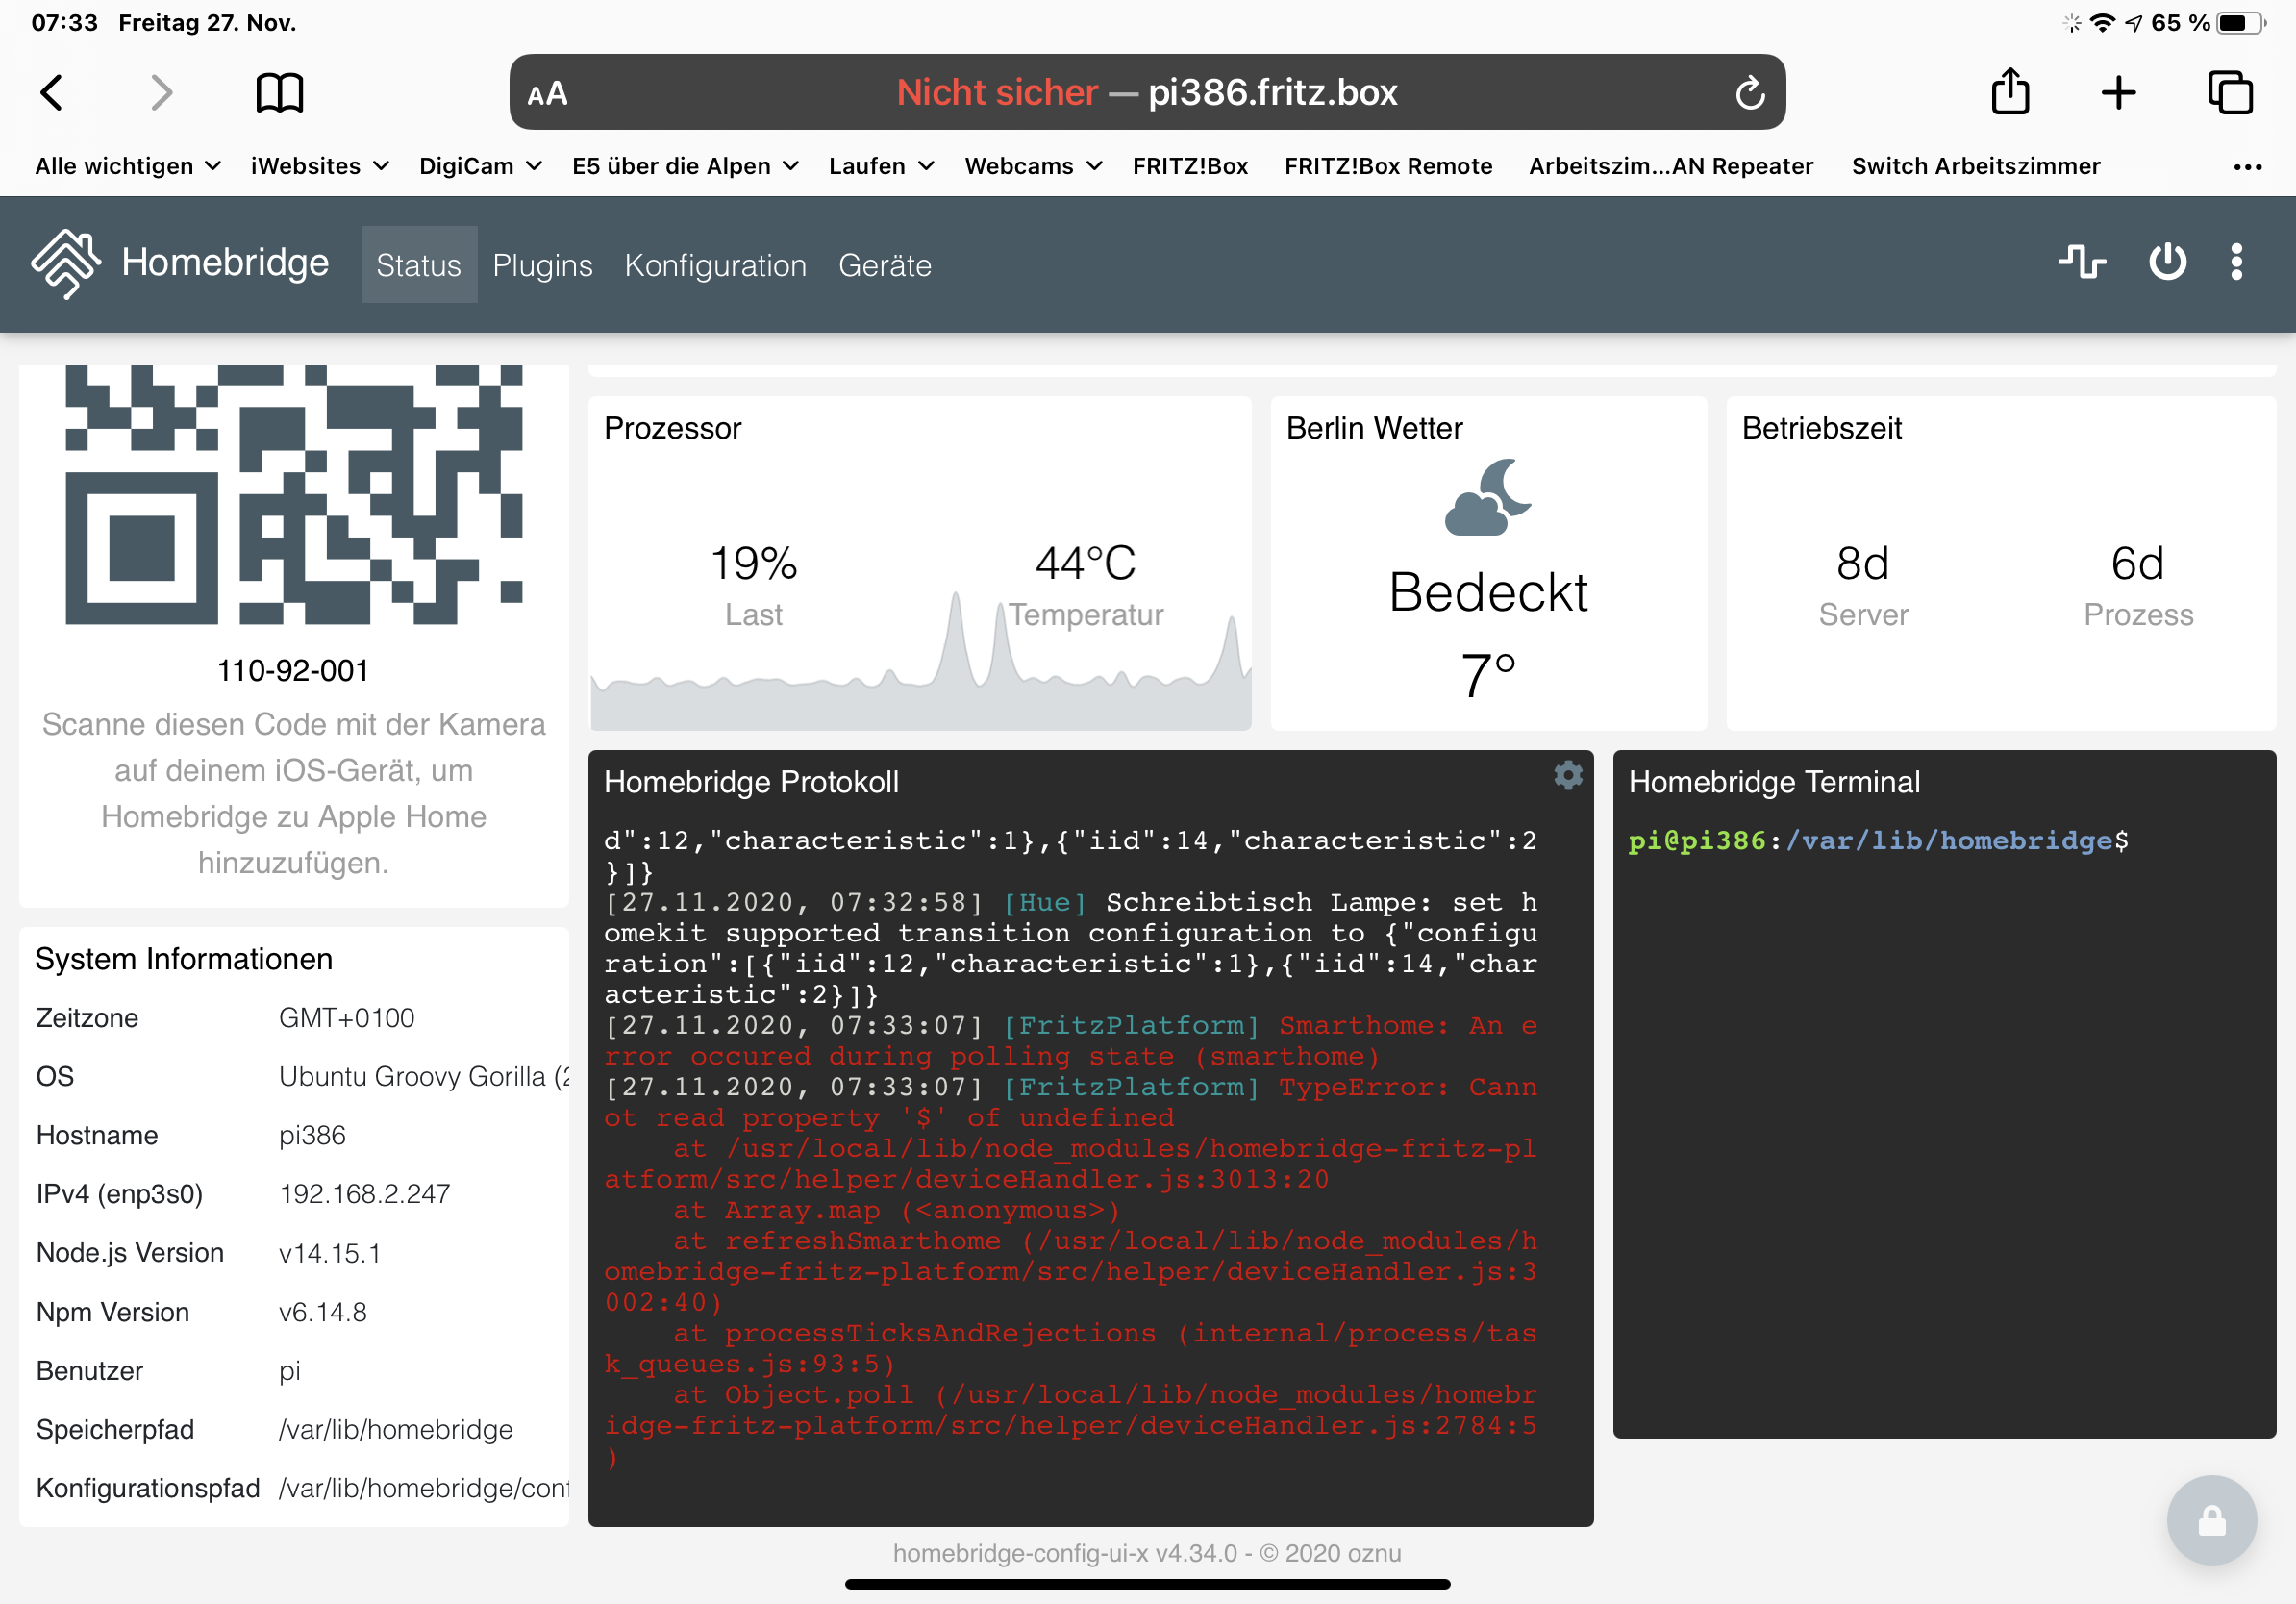Image resolution: width=2296 pixels, height=1604 pixels.
Task: Expand the Laufen bookmarks dropdown
Action: (880, 166)
